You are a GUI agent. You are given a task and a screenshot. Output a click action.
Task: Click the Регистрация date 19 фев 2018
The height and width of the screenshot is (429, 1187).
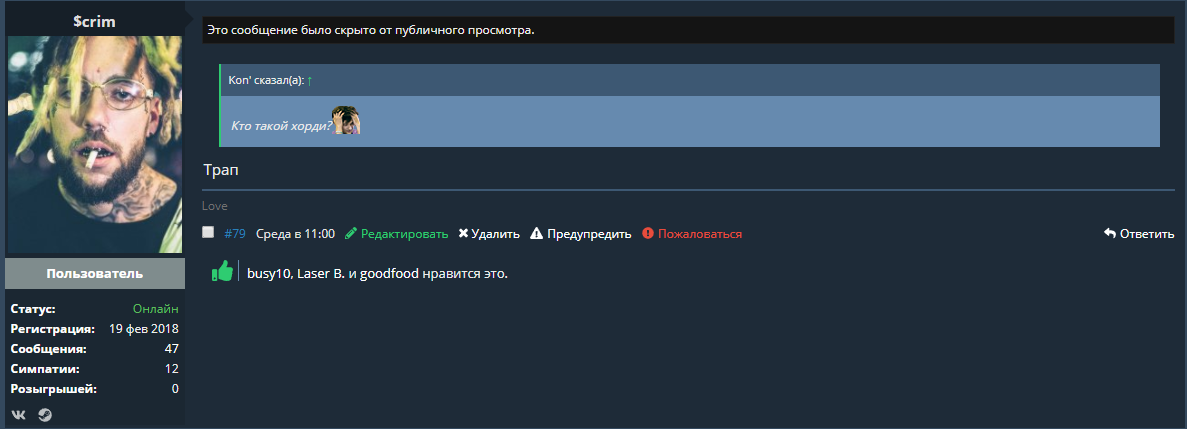pyautogui.click(x=144, y=329)
